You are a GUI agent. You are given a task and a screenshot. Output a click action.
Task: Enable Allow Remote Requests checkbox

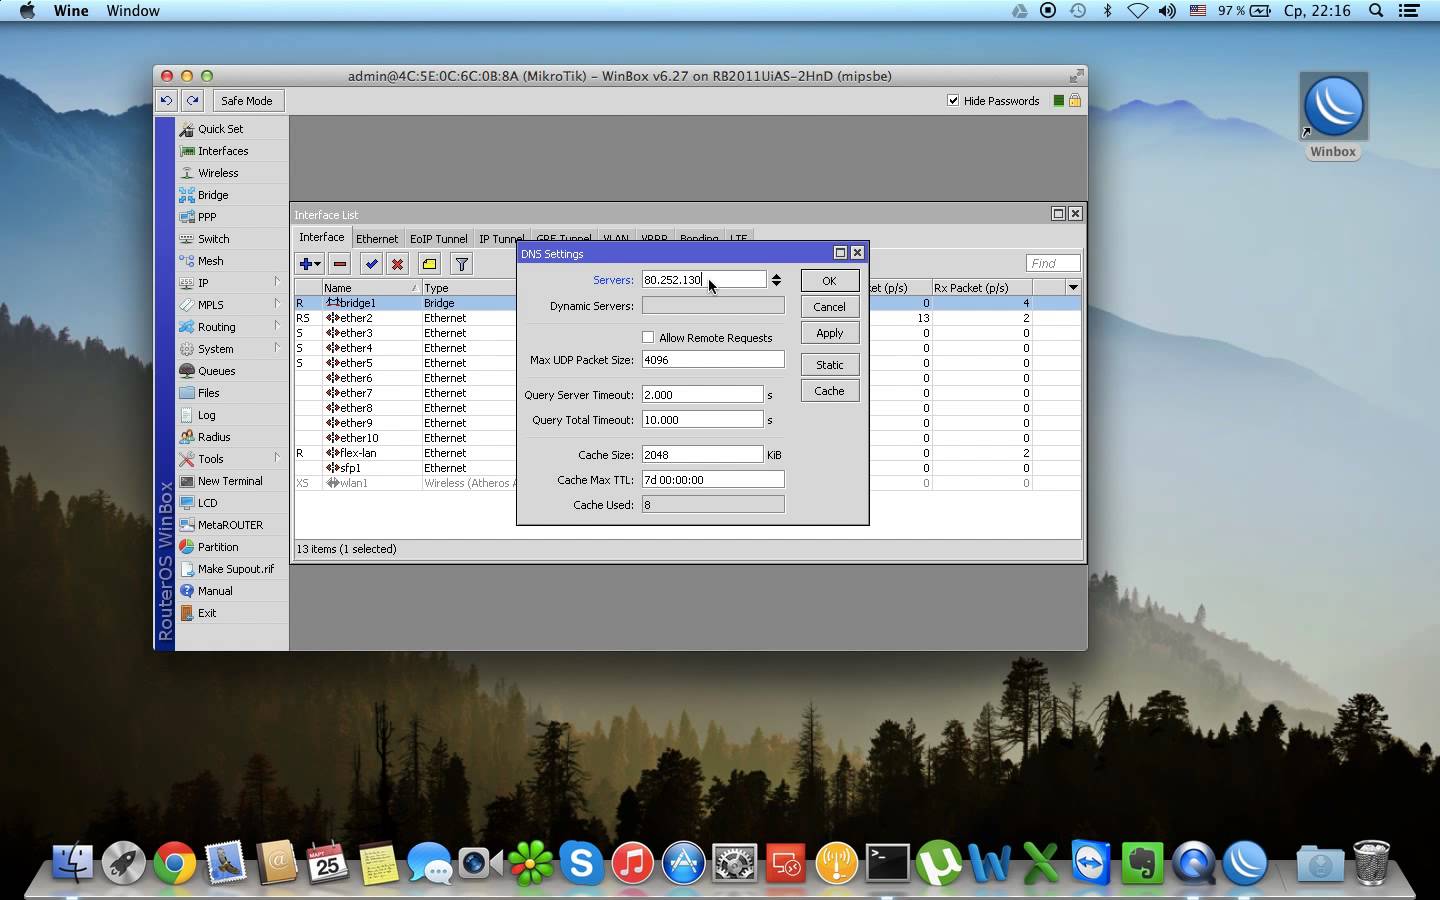tap(648, 337)
